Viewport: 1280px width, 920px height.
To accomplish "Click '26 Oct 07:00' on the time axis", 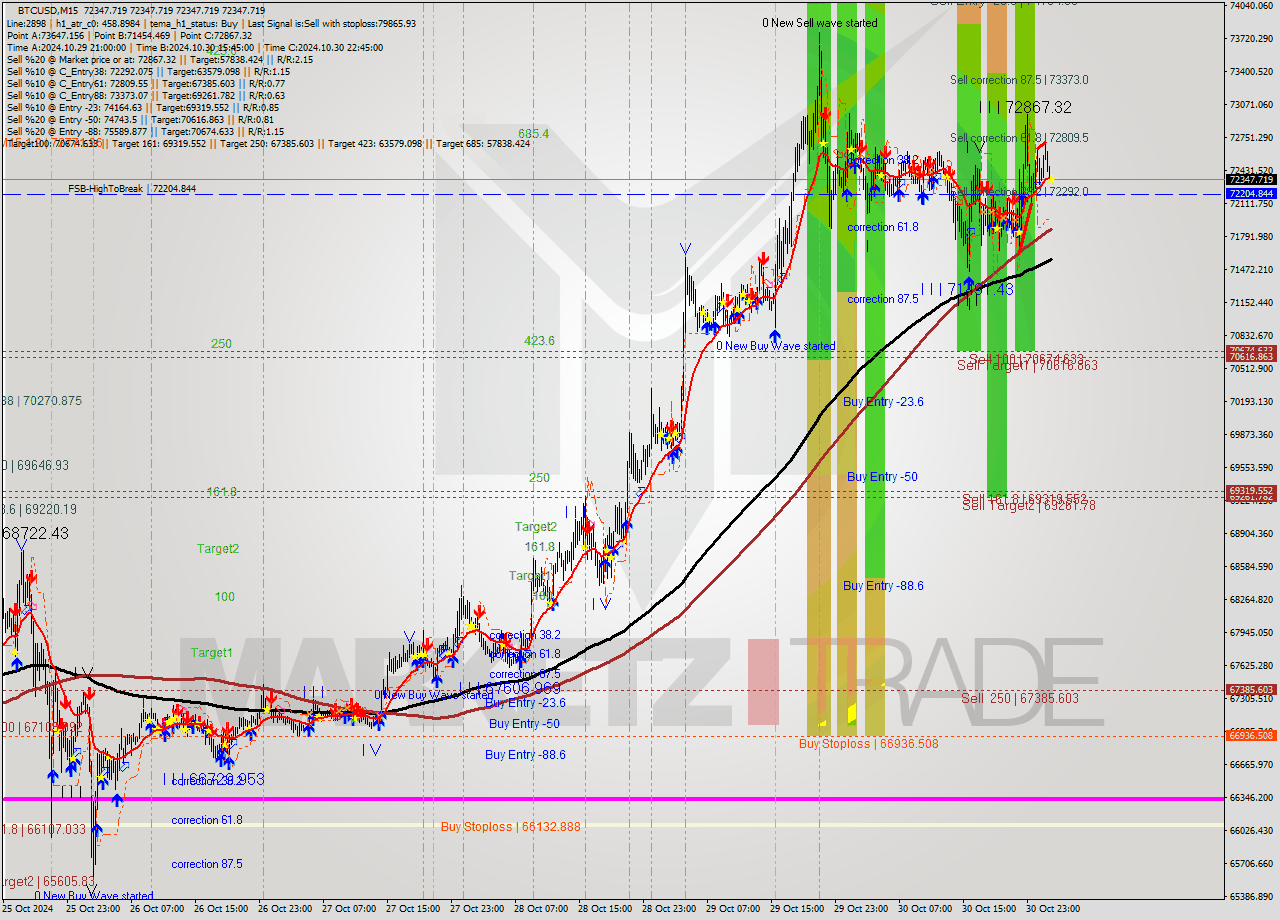I will tap(155, 909).
